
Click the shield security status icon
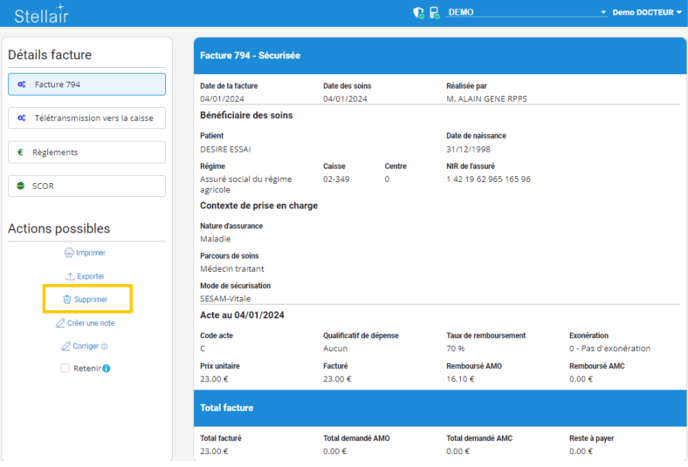coord(418,13)
